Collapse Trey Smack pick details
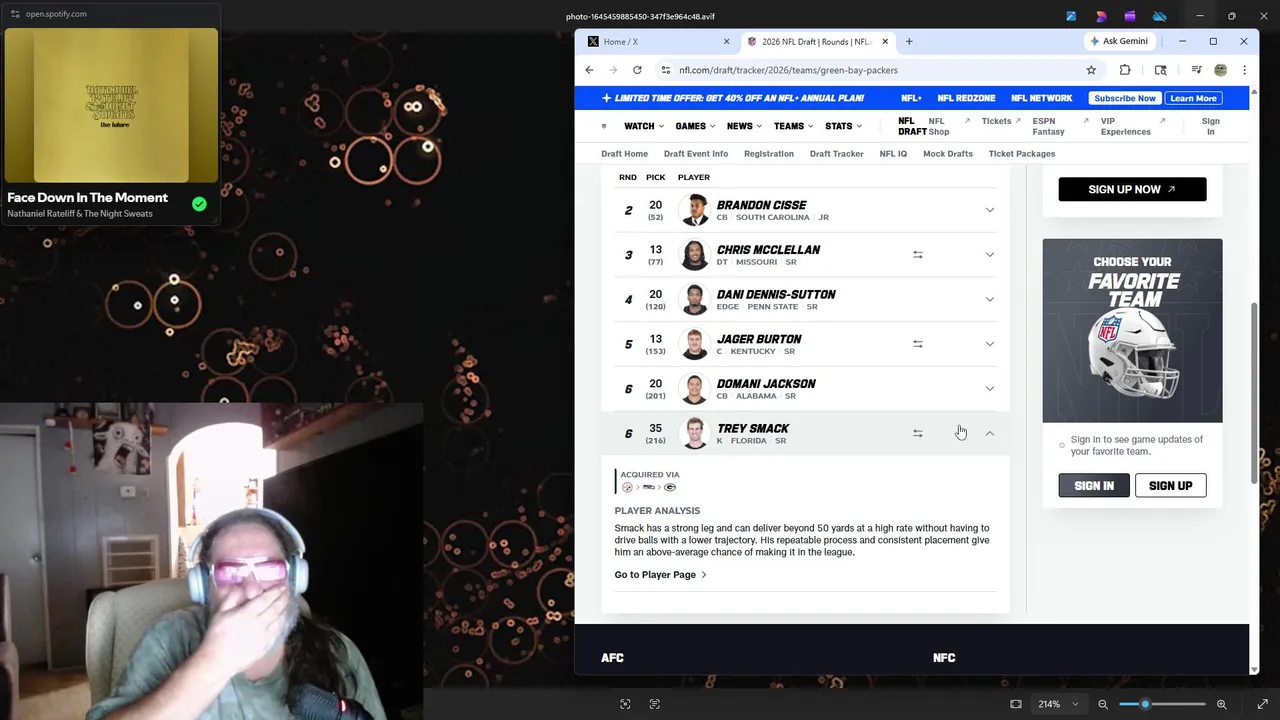Screen dimensions: 1280x720 coord(989,433)
